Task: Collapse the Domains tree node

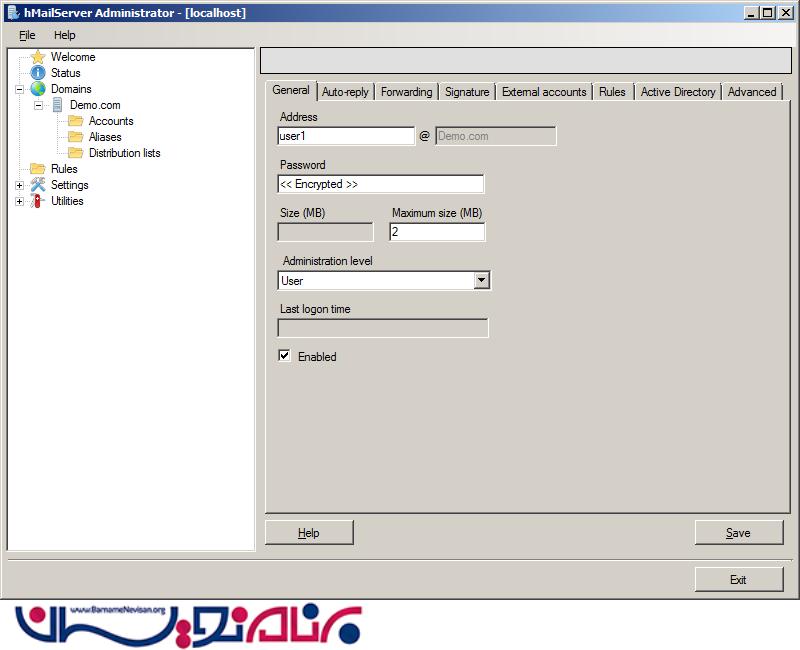Action: click(x=19, y=89)
